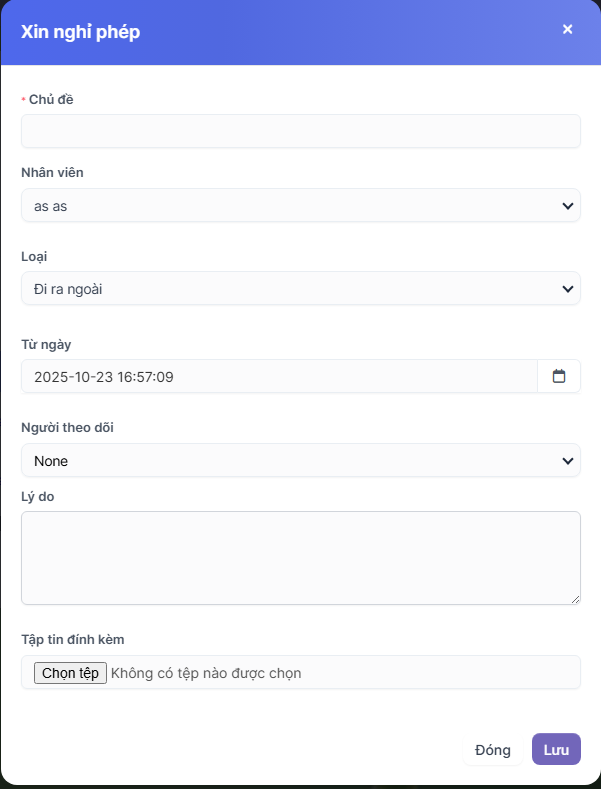Focus the Từ ngày datetime field
Viewport: 601px width, 789px height.
[279, 376]
